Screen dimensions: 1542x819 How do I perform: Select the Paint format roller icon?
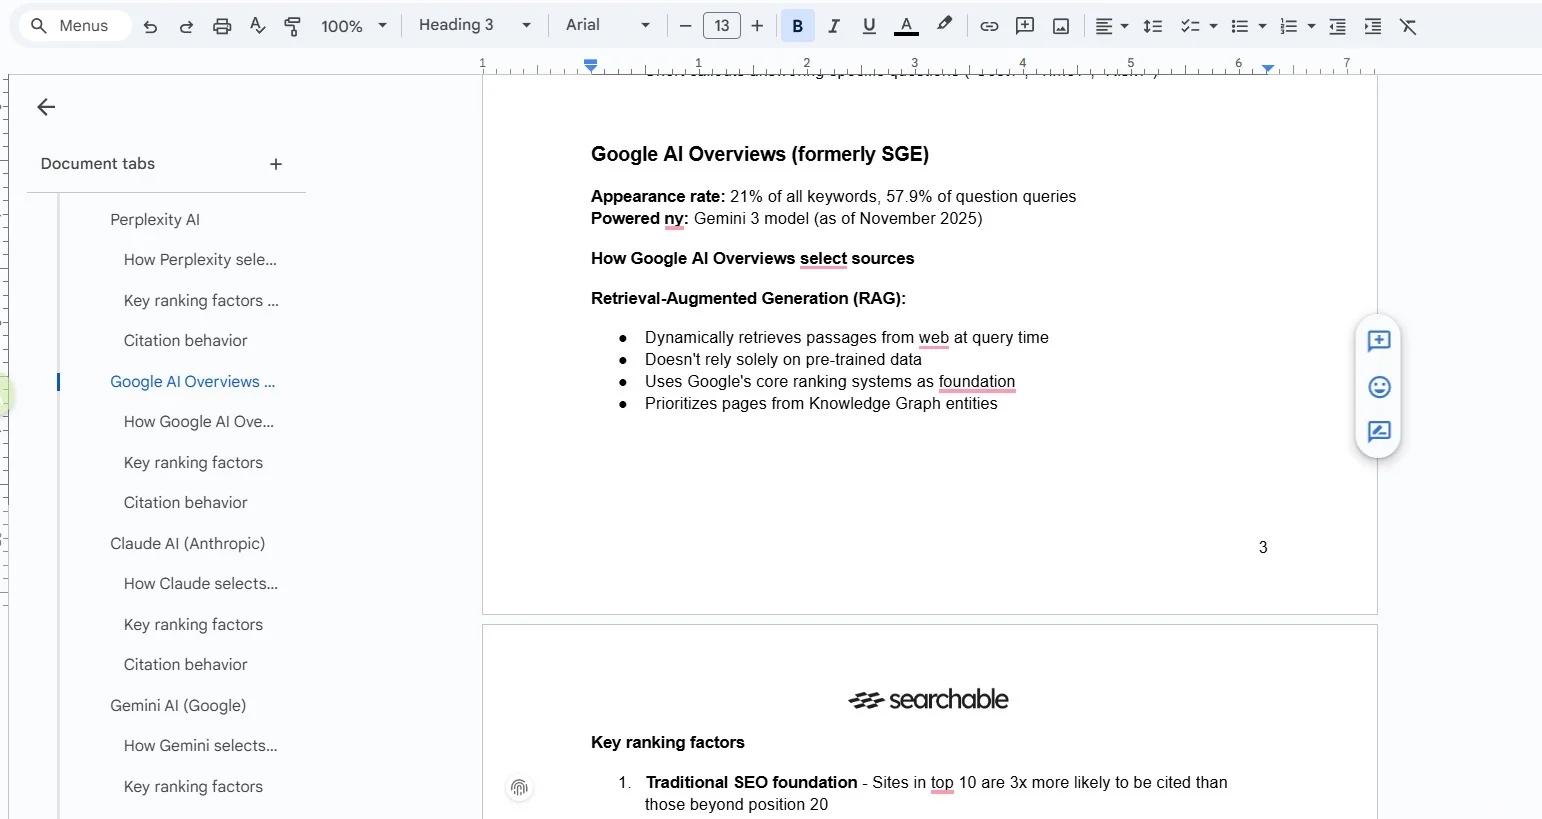293,26
